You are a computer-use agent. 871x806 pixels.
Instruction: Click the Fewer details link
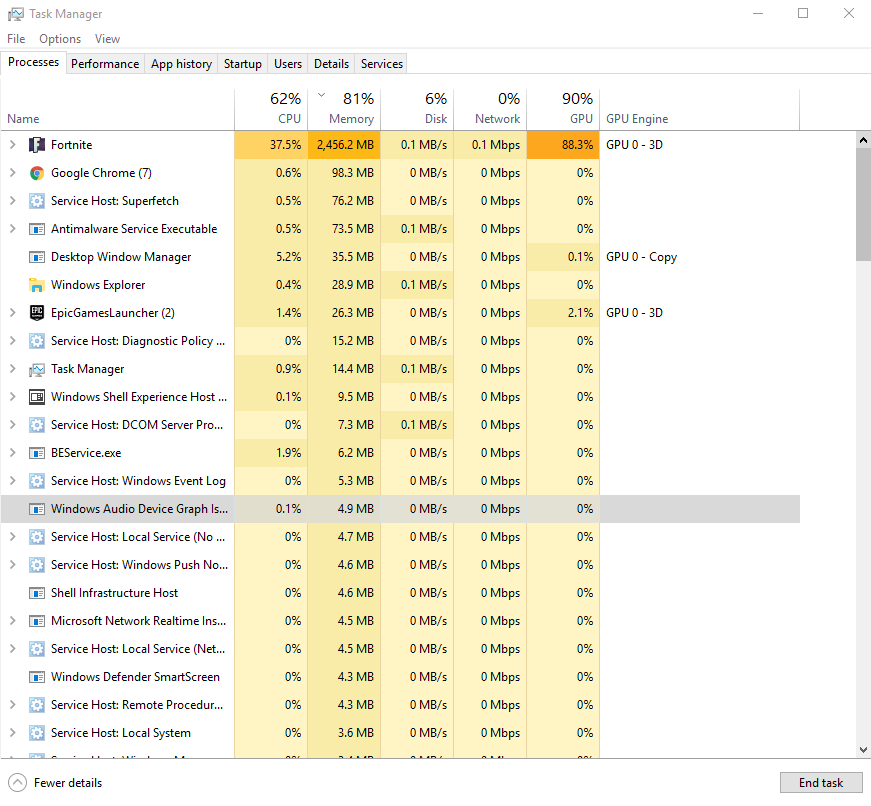(x=68, y=783)
